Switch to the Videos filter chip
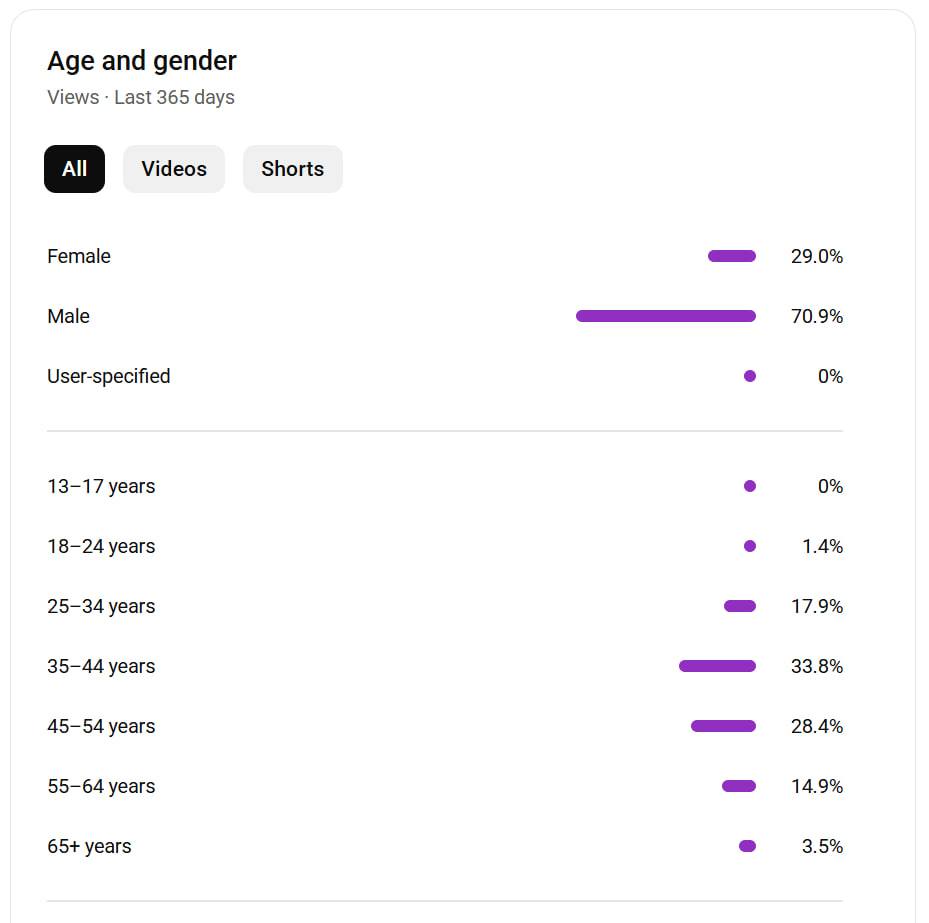Viewport: 929px width, 923px height. click(174, 169)
